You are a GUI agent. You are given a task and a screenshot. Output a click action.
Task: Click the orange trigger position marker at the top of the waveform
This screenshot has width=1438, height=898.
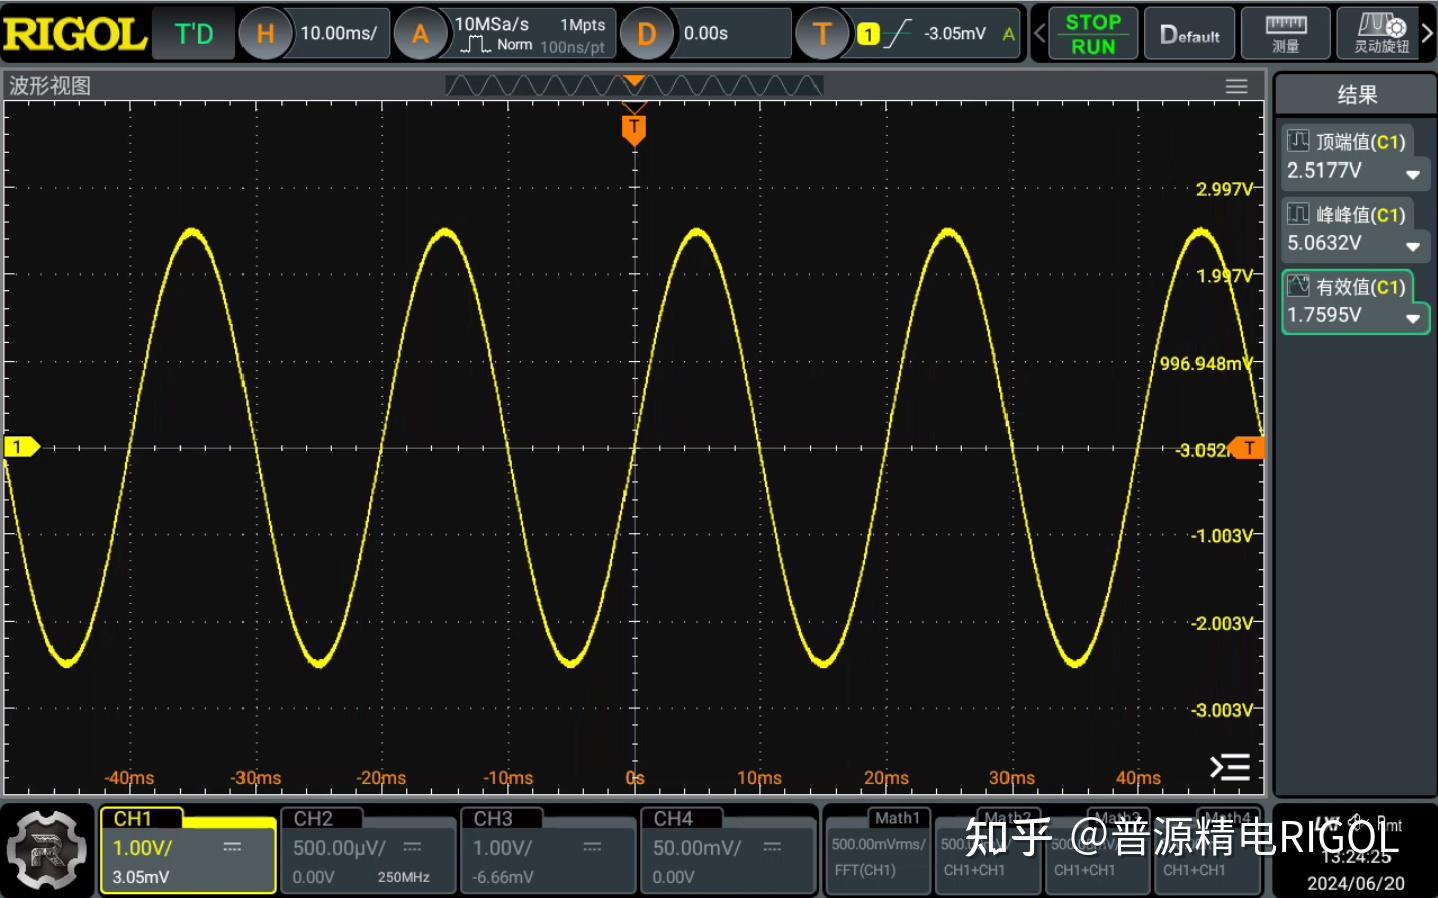click(x=634, y=128)
